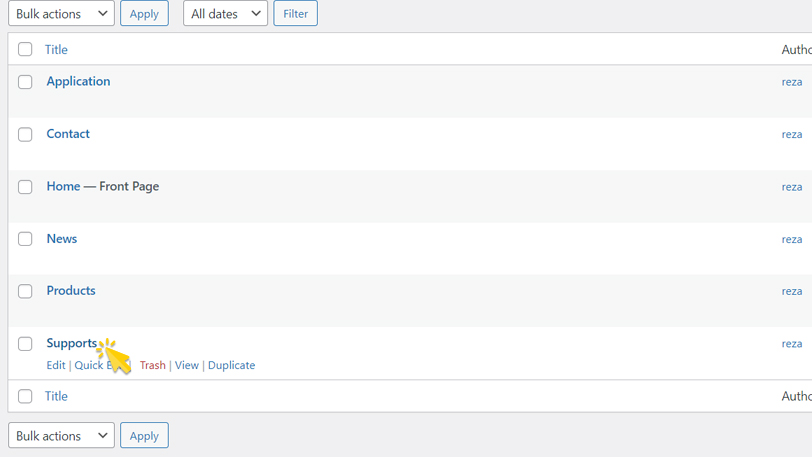Check the Application page checkbox
The image size is (812, 457).
[25, 82]
